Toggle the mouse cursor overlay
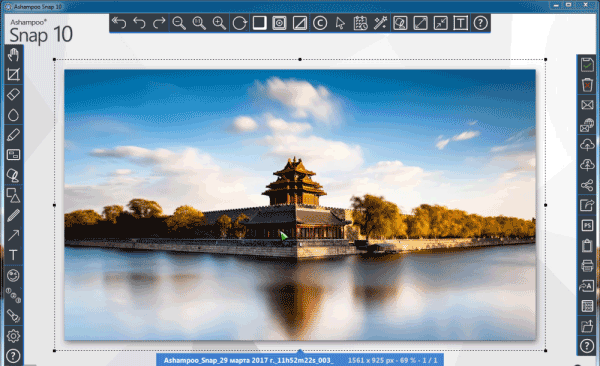Image resolution: width=600 pixels, height=366 pixels. (340, 23)
